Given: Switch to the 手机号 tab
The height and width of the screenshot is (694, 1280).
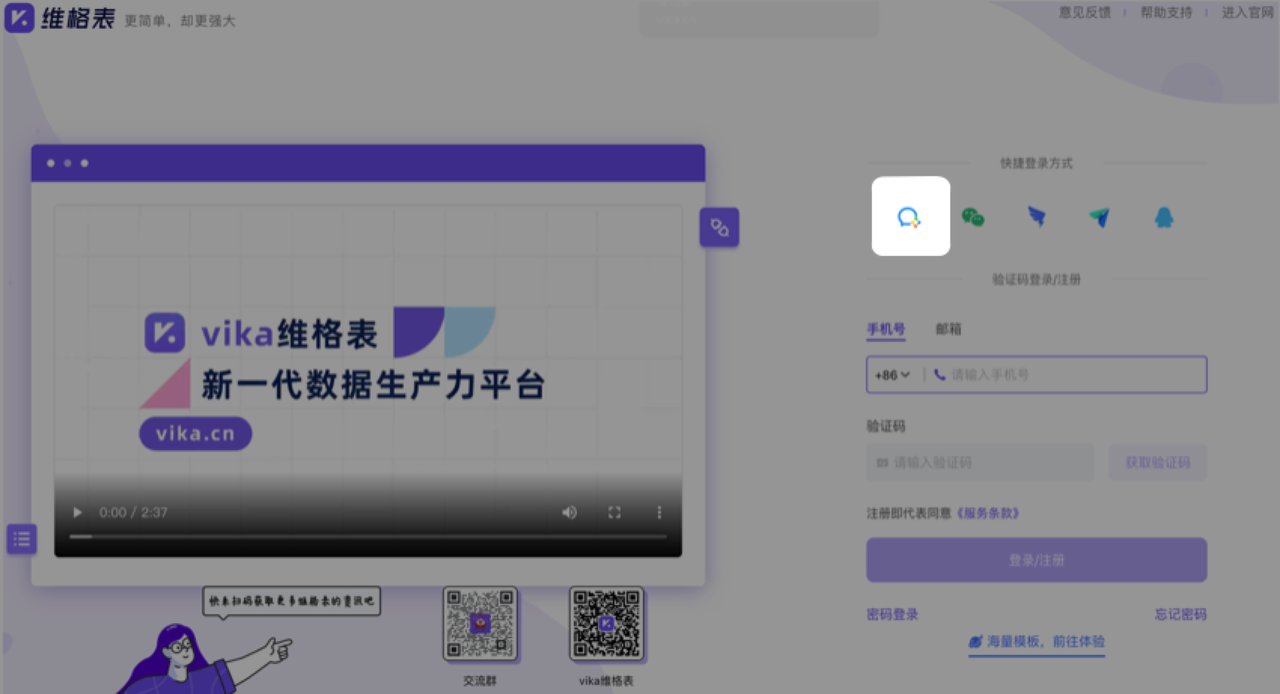Looking at the screenshot, I should 885,329.
